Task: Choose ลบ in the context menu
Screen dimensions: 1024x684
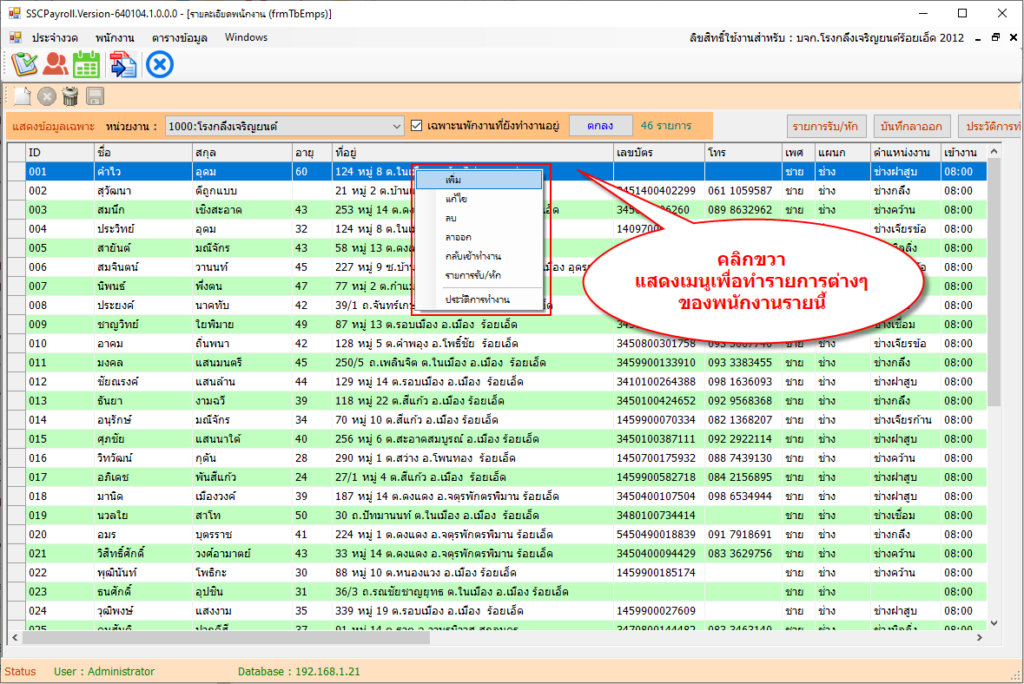Action: pyautogui.click(x=479, y=218)
